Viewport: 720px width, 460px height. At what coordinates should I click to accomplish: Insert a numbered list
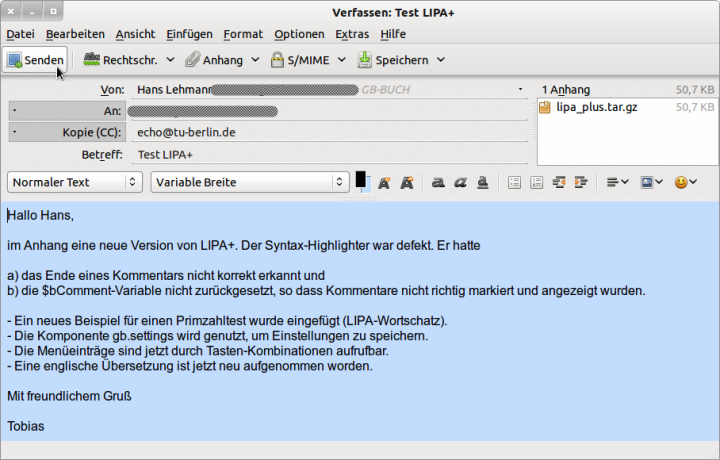click(x=536, y=183)
